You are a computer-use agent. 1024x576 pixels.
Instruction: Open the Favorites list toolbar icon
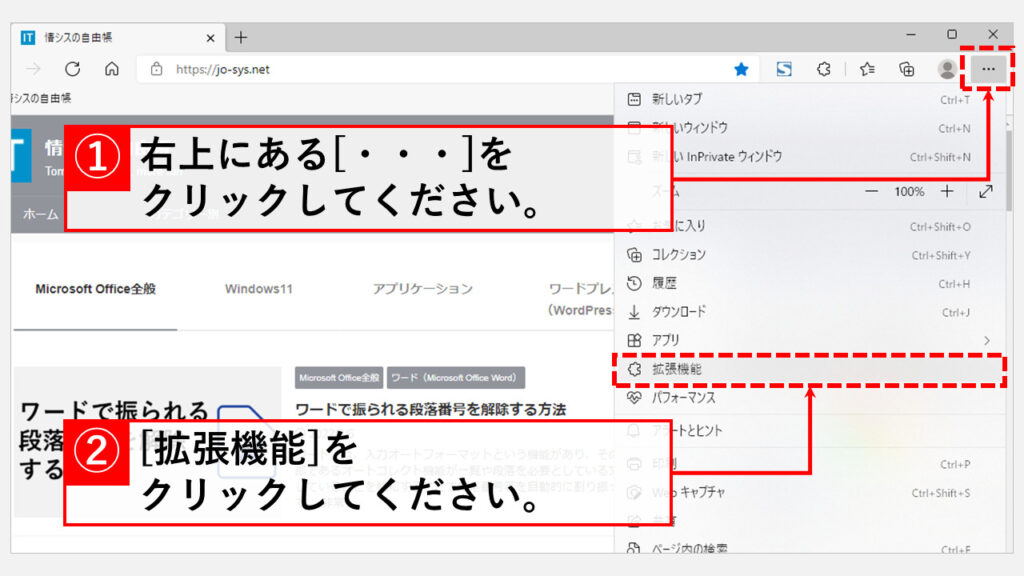867,69
